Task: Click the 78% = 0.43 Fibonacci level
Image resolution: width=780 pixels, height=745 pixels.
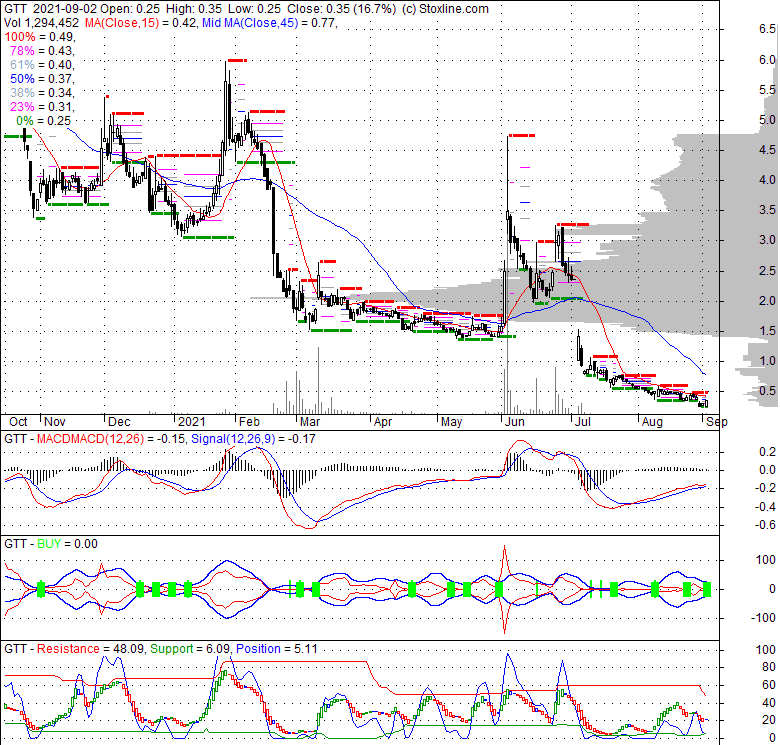Action: click(42, 51)
